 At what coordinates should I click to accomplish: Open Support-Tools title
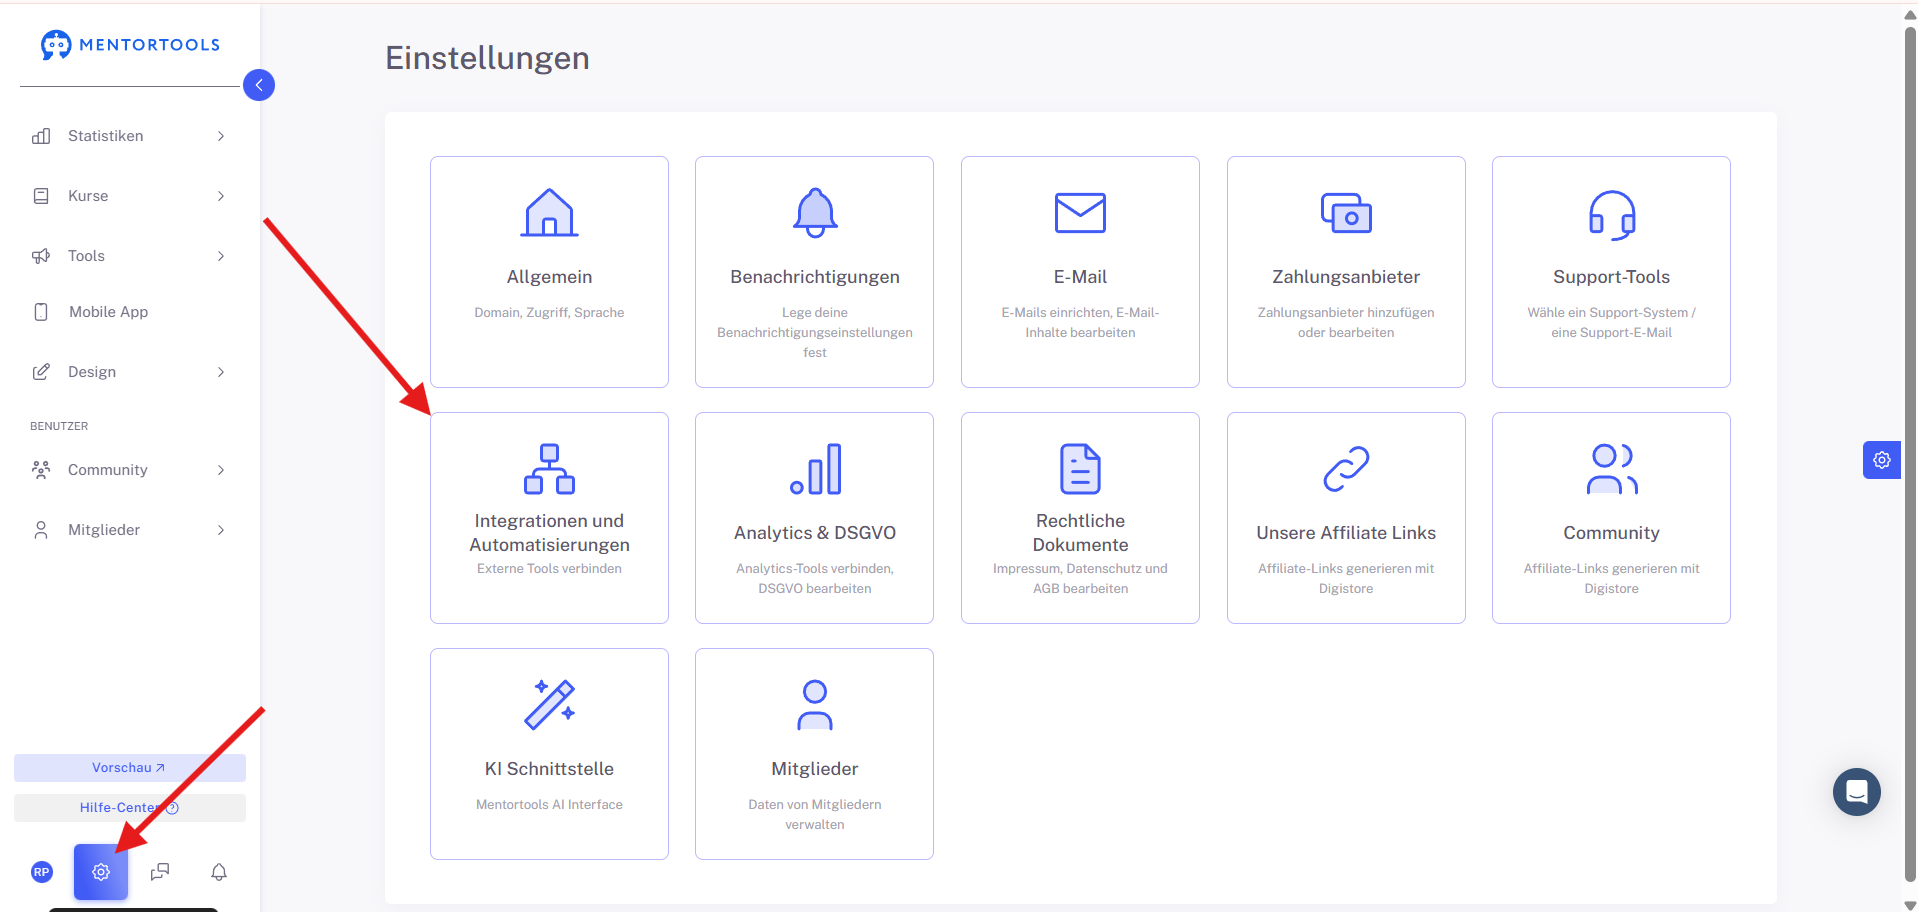[x=1612, y=277]
